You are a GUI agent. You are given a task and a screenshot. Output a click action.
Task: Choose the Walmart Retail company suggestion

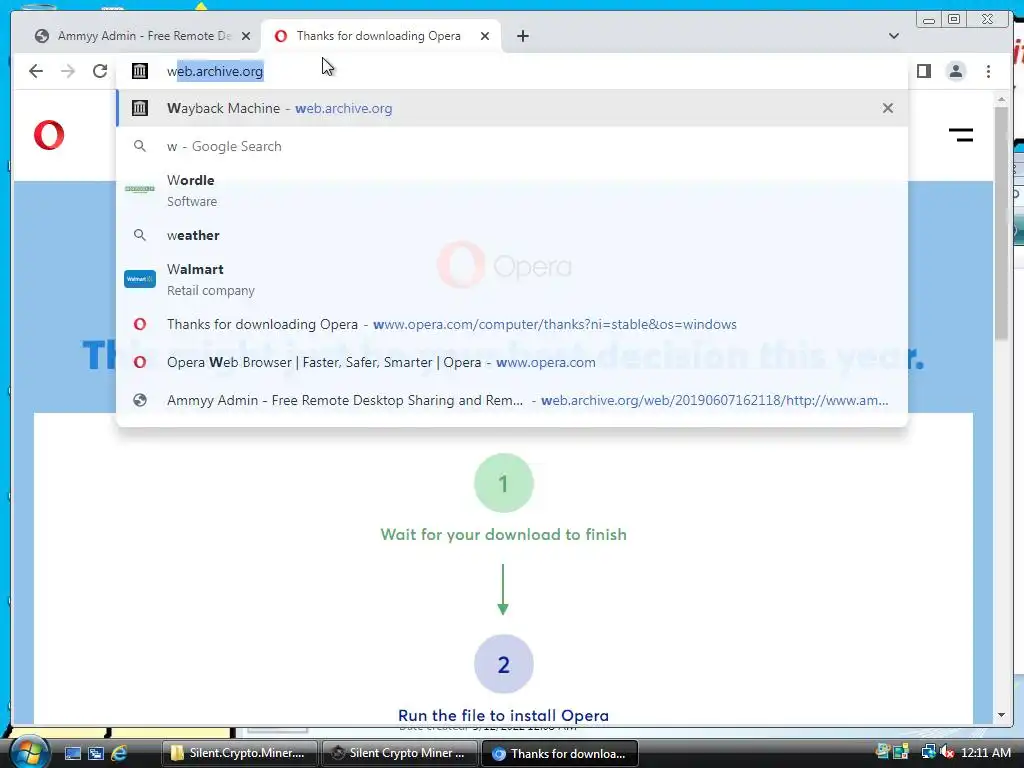512,280
